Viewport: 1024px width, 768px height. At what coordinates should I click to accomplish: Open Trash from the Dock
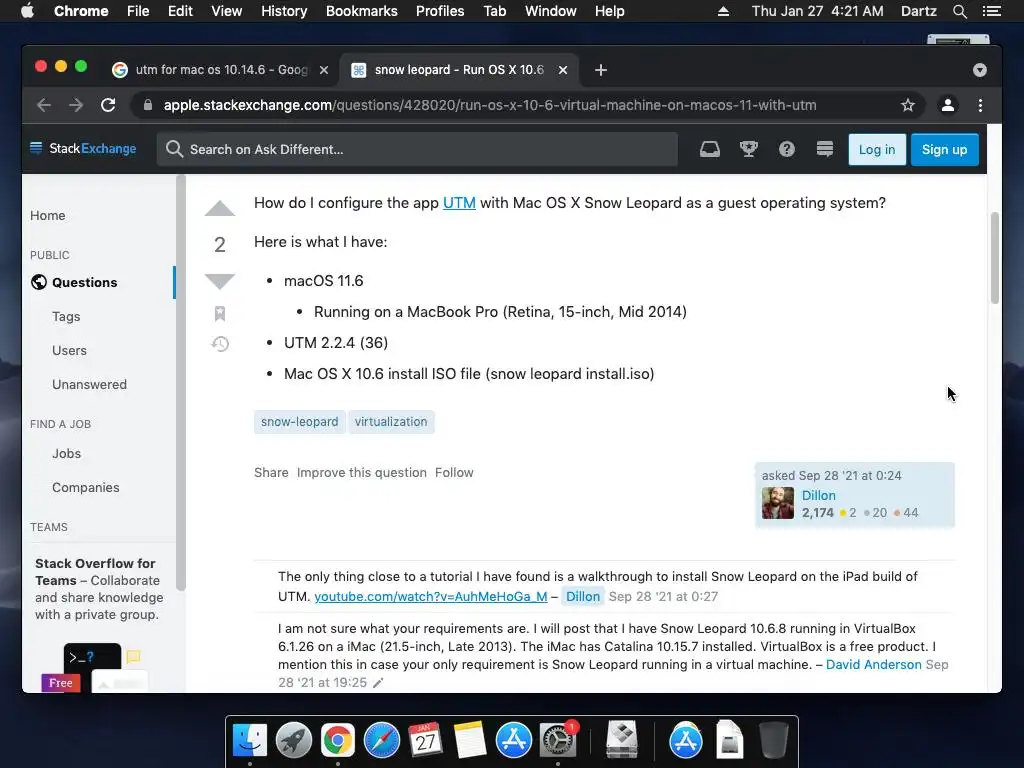pos(774,741)
